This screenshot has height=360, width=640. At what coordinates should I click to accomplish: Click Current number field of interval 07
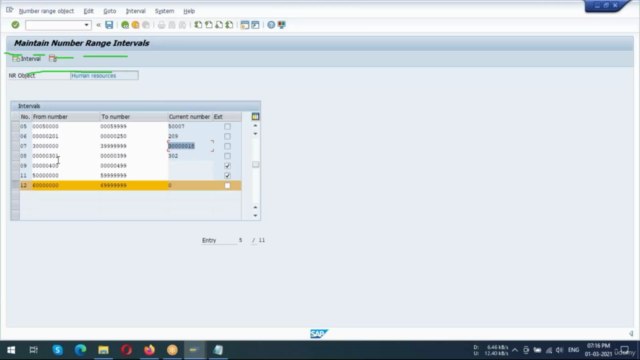point(191,146)
